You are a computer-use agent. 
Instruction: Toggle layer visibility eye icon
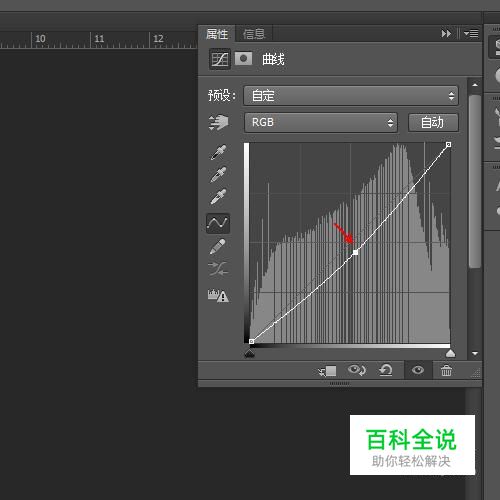418,370
